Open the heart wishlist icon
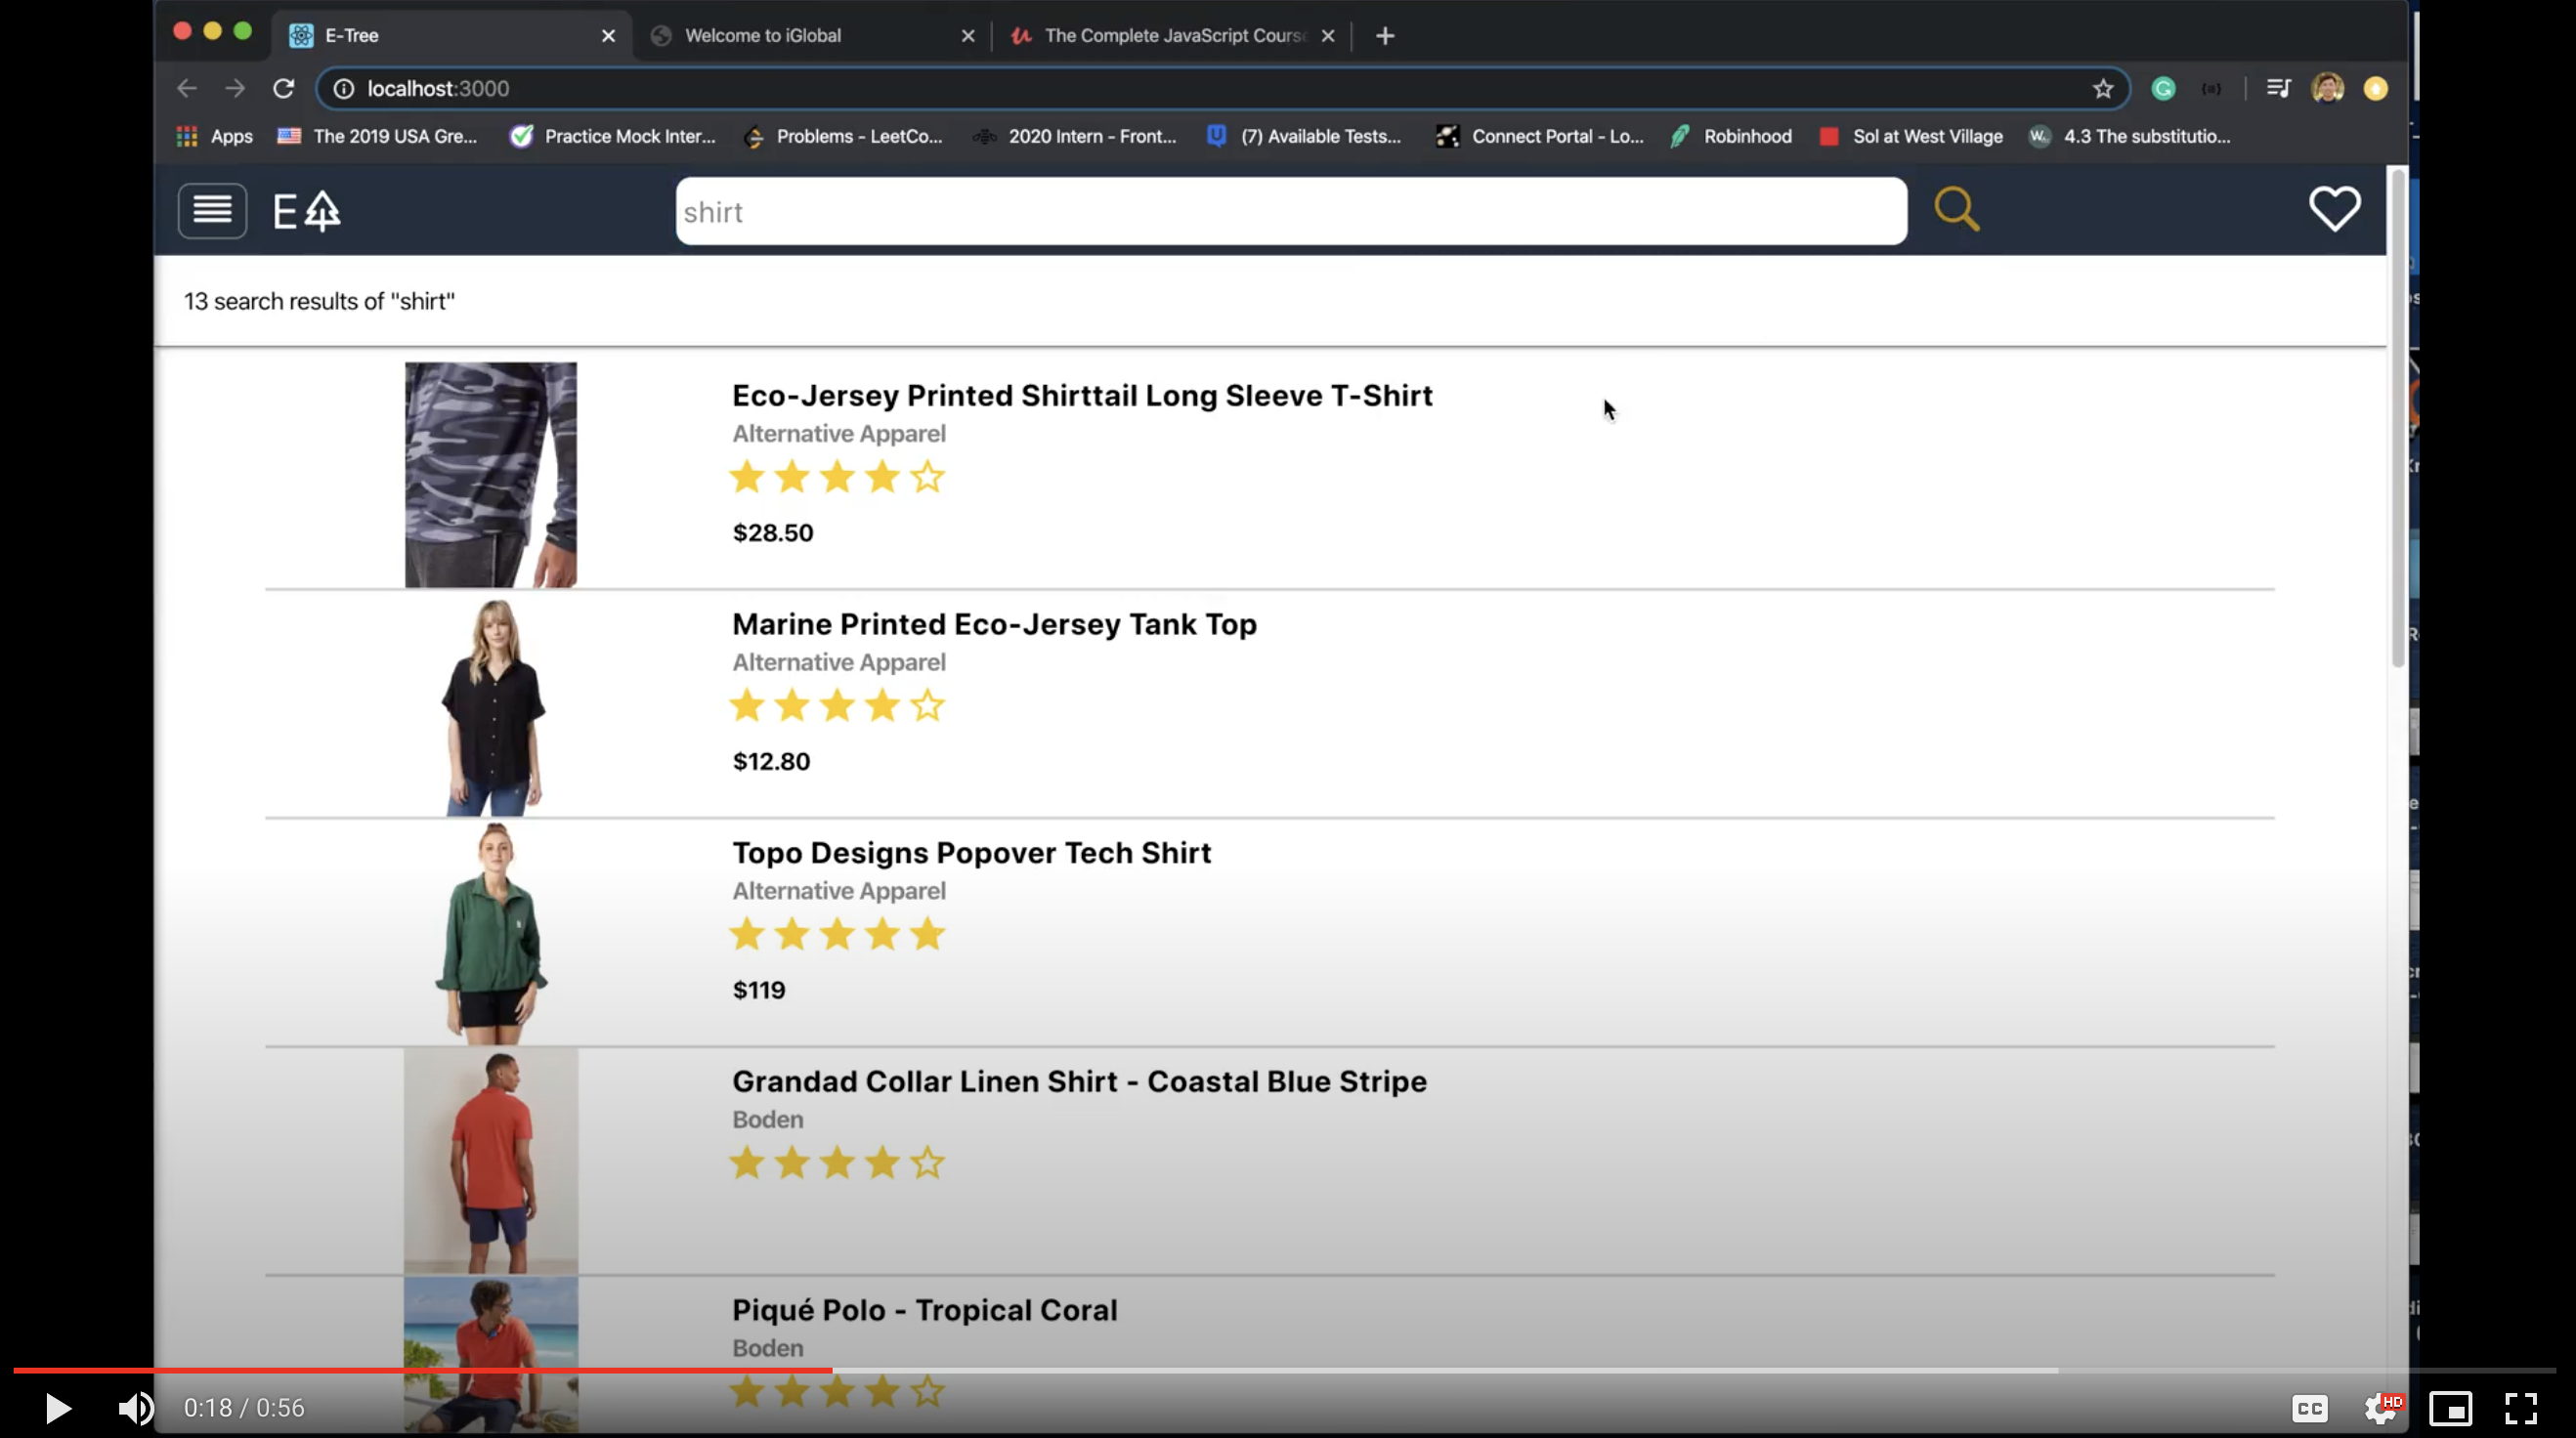 click(2334, 209)
